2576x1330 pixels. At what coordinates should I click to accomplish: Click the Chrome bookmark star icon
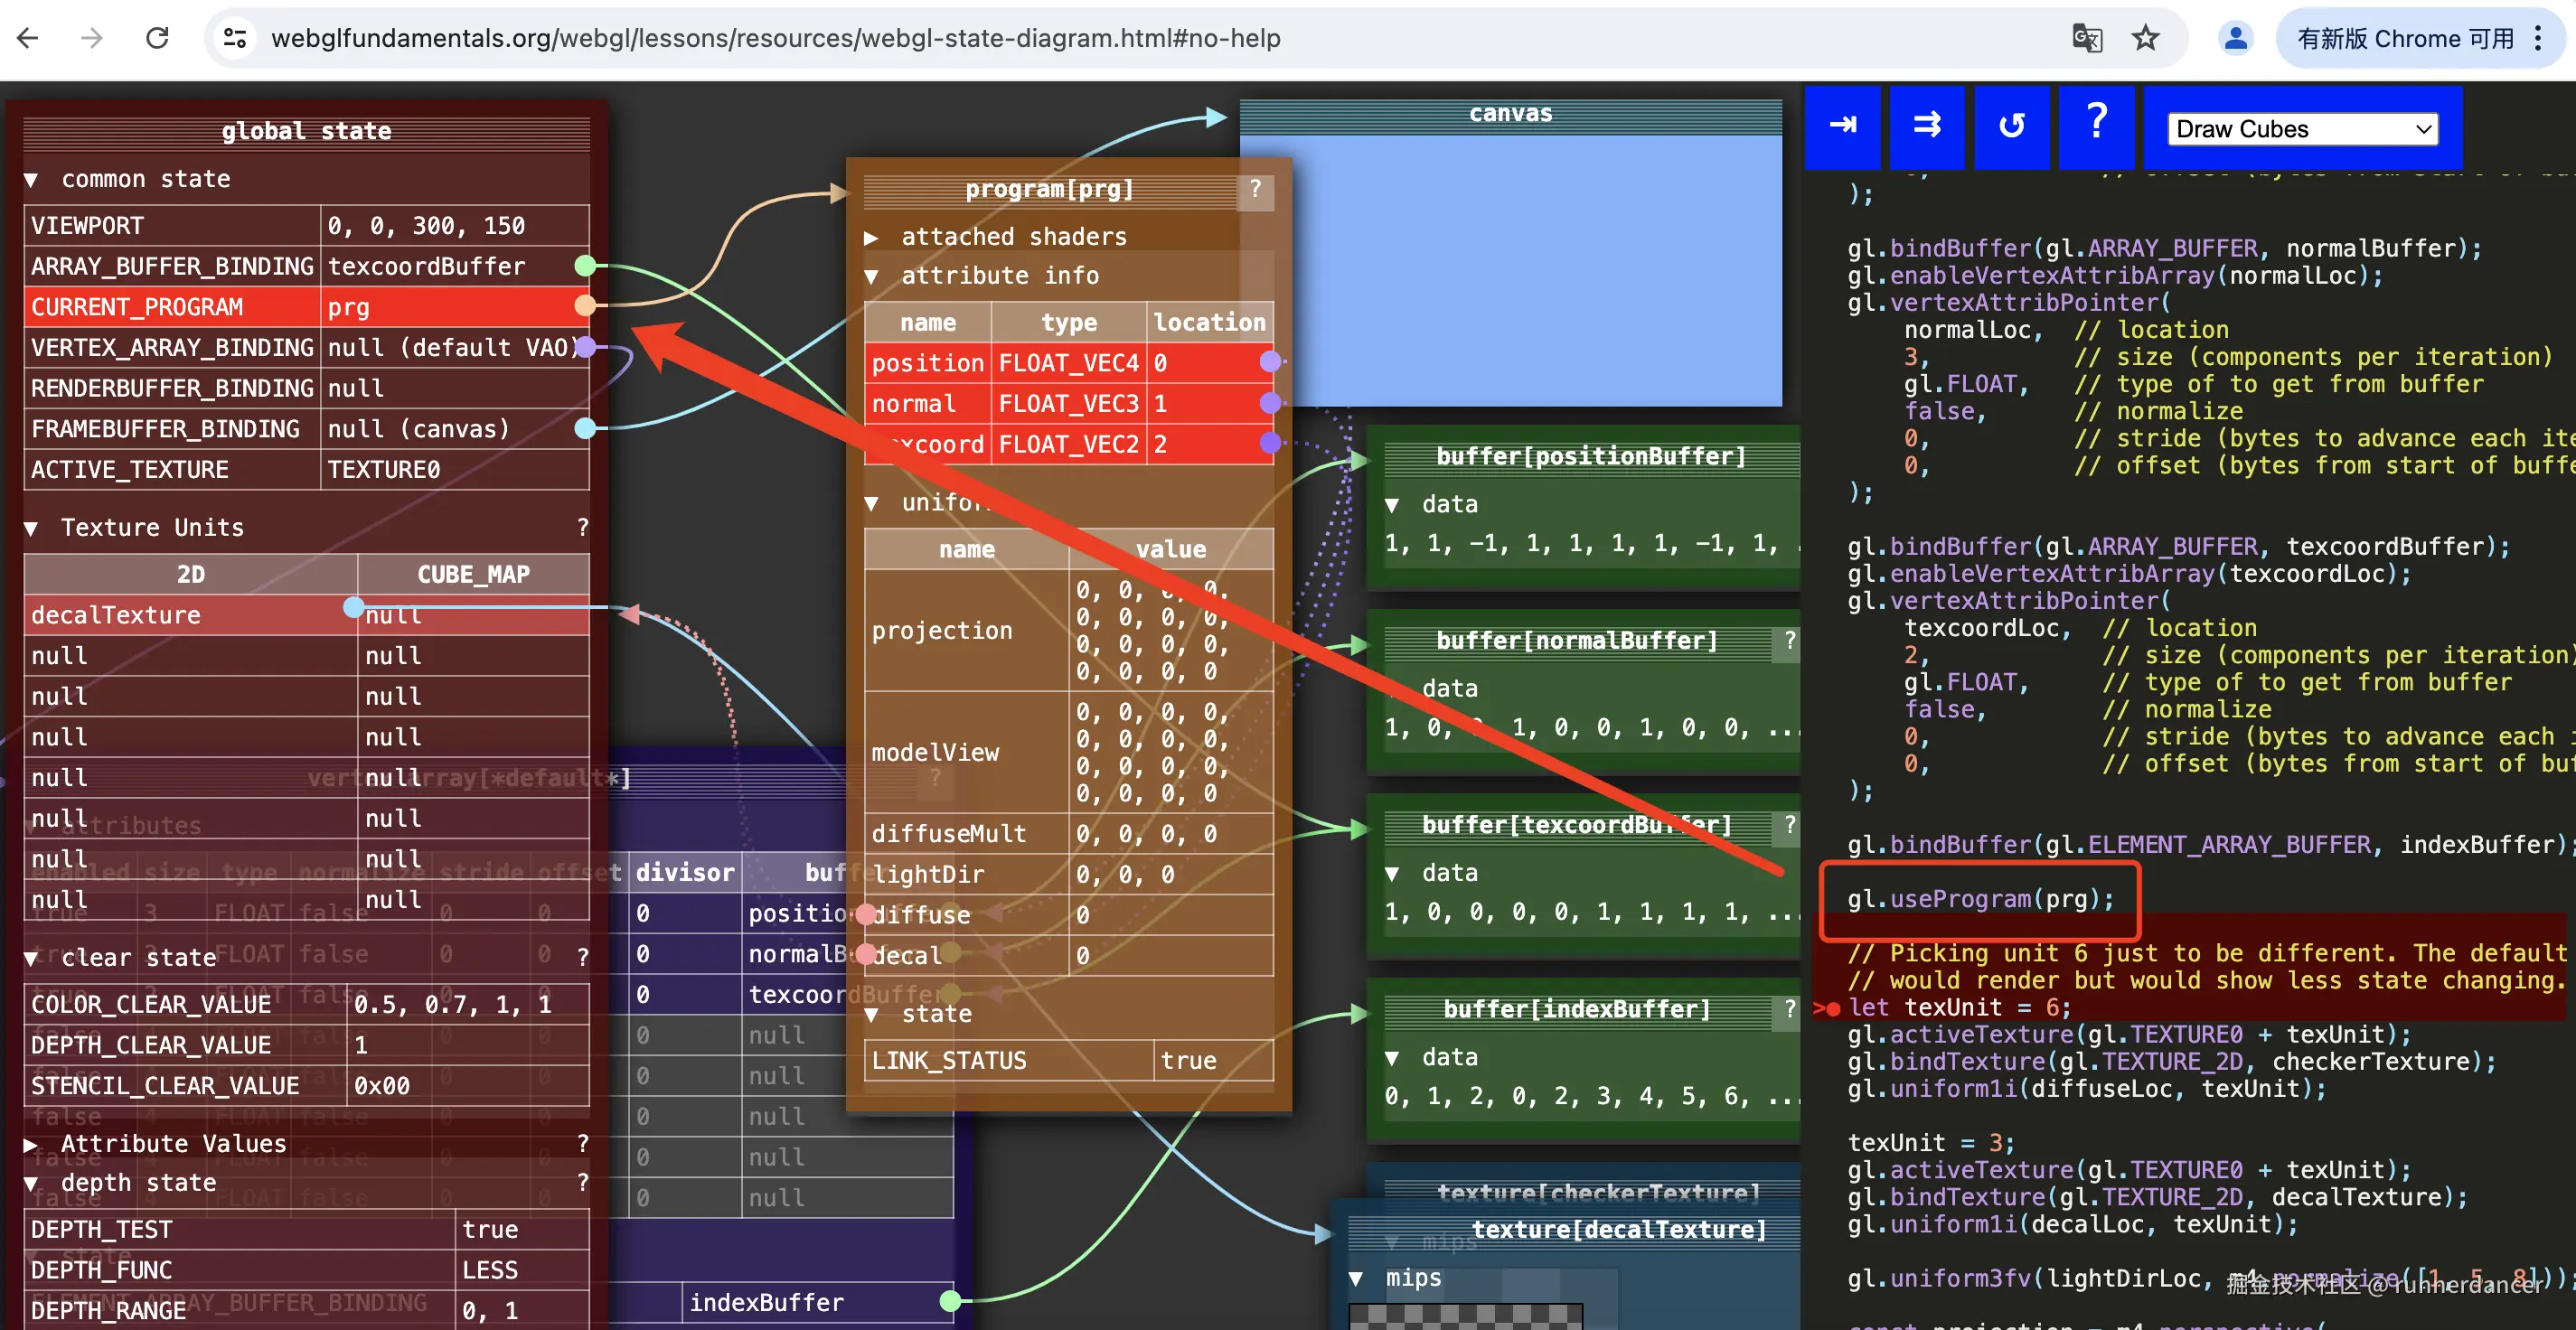(2146, 38)
